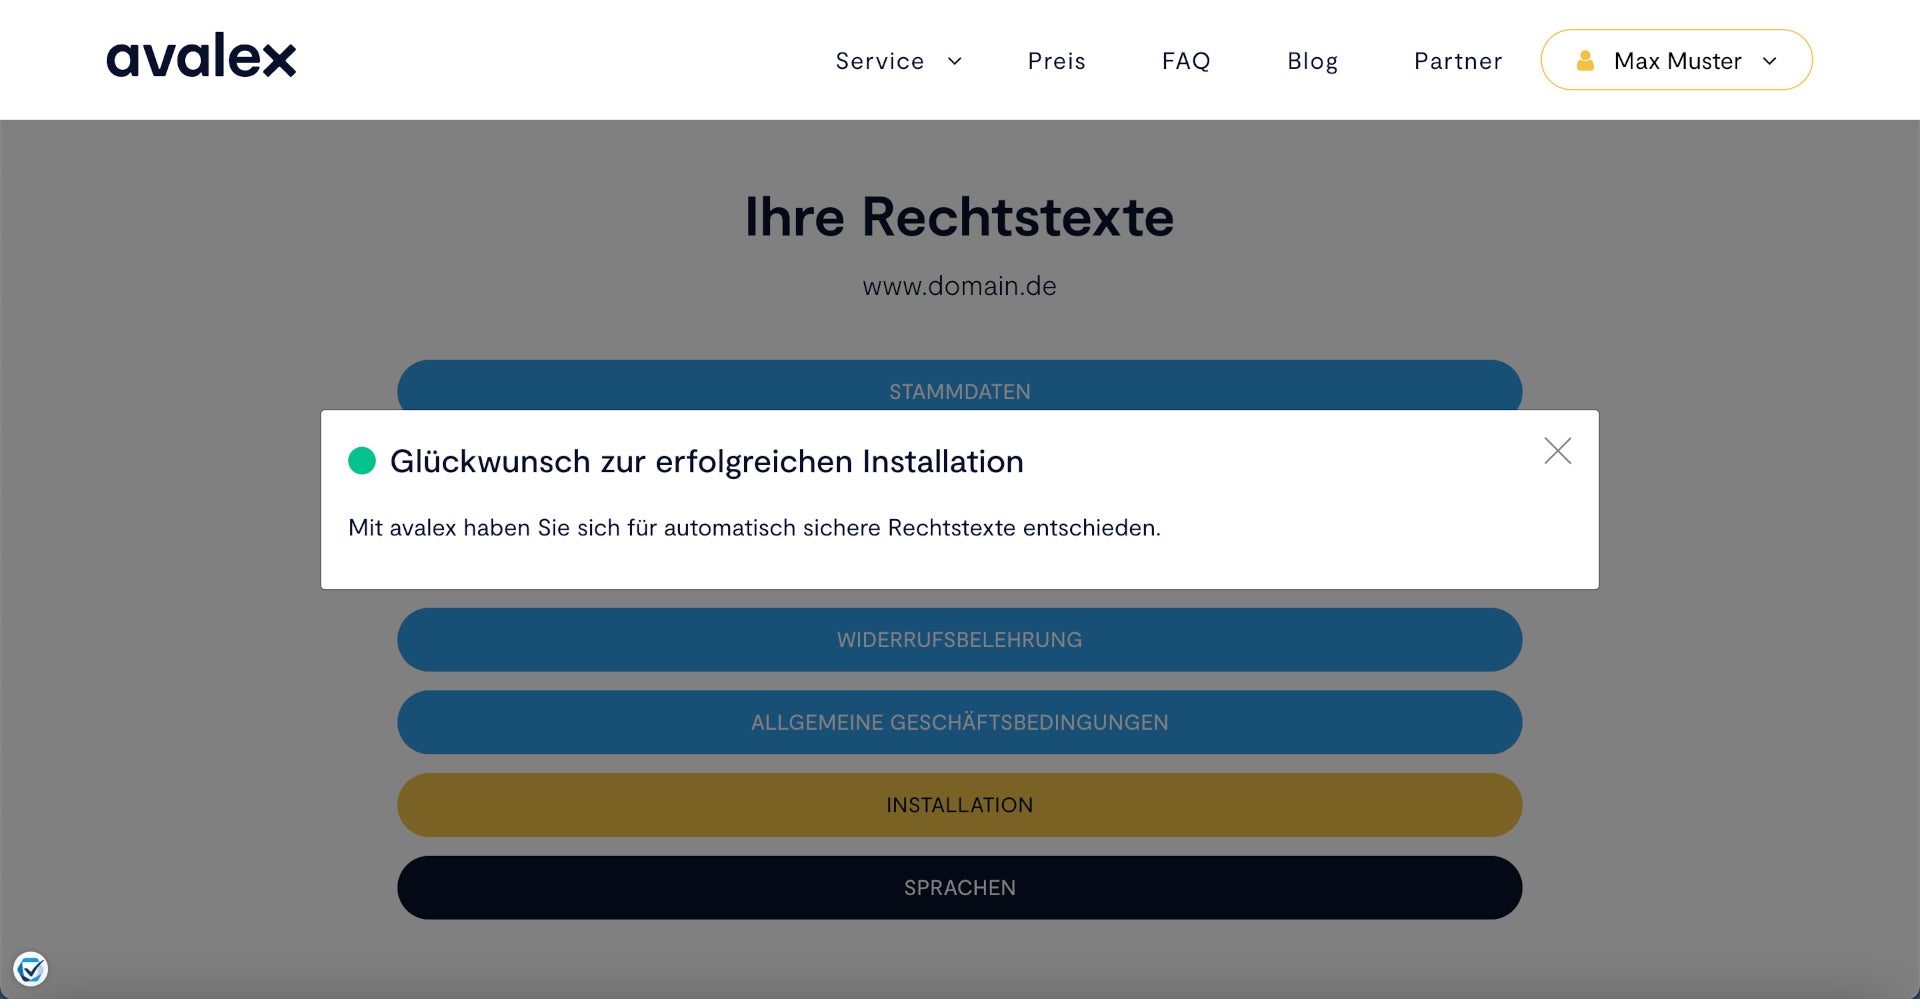Open the Max Muster account dropdown arrow
The image size is (1920, 999).
point(1769,61)
